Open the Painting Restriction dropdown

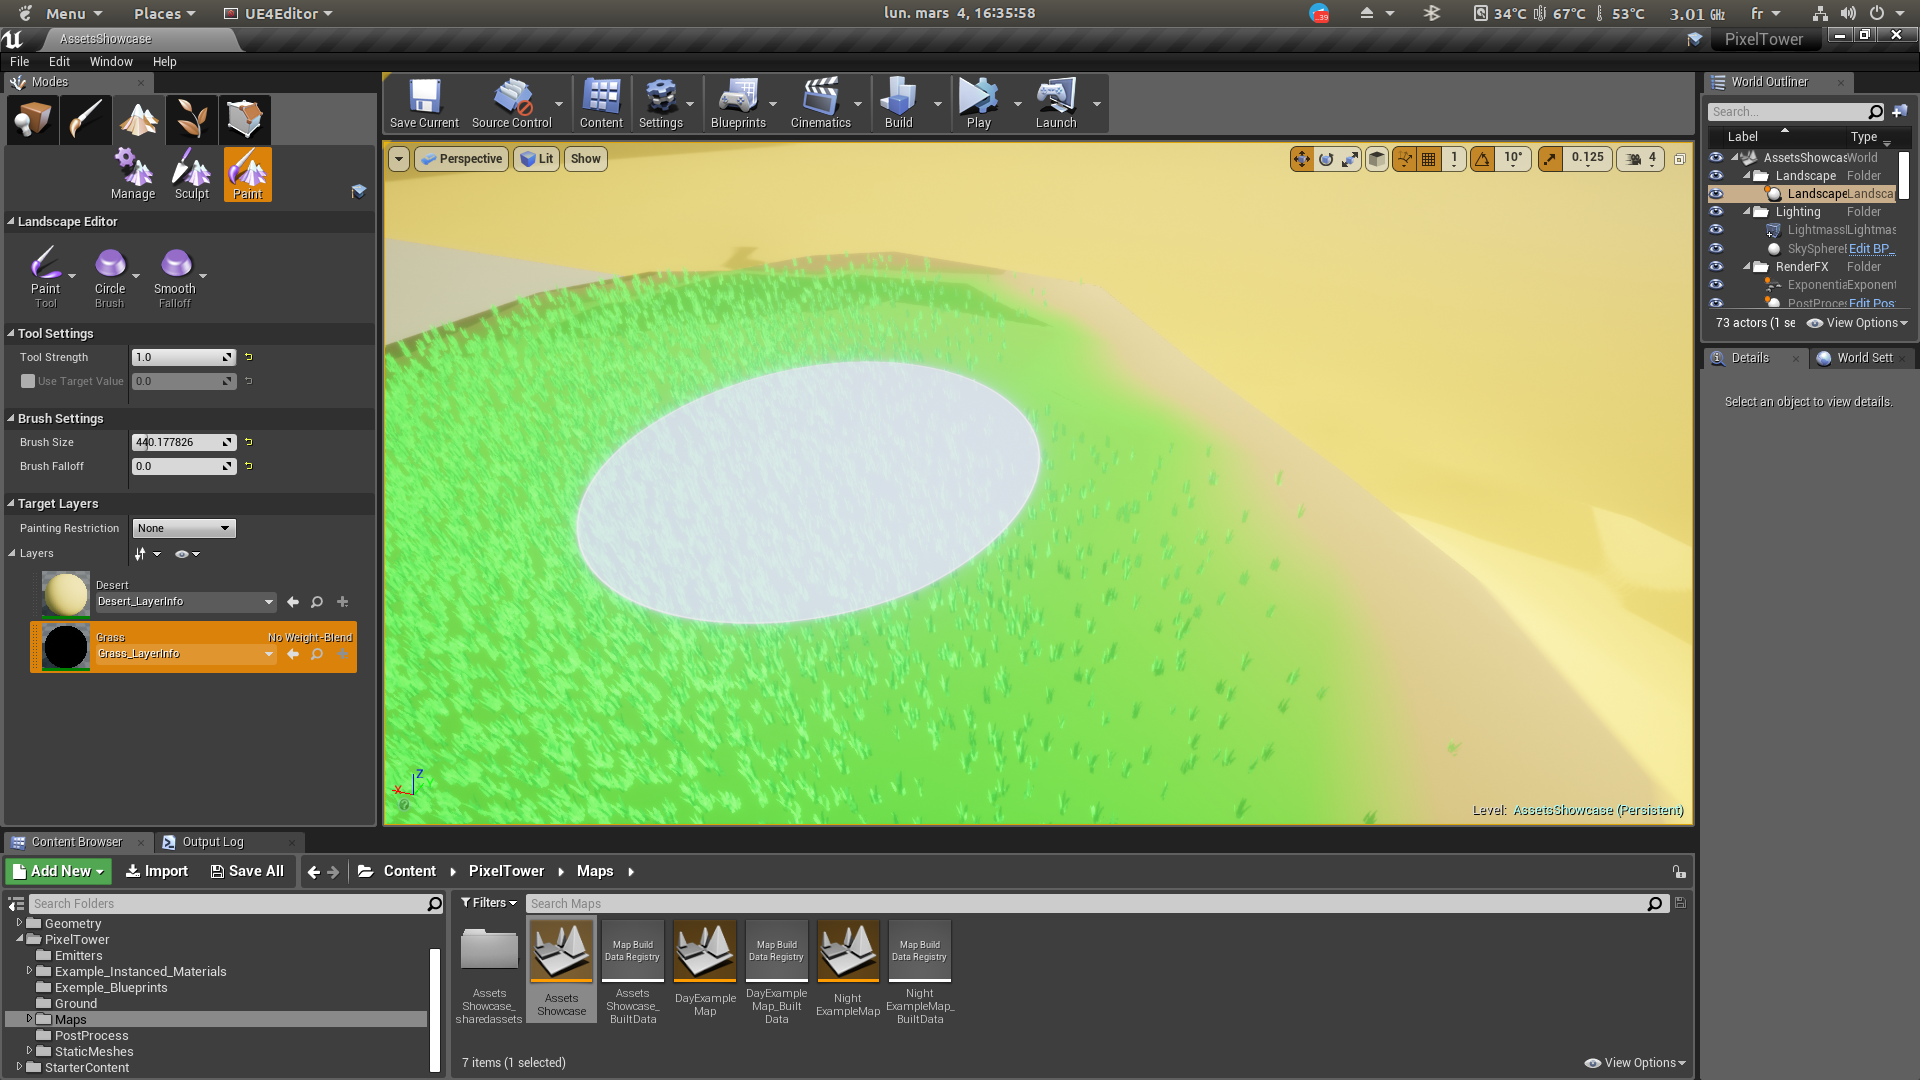184,528
